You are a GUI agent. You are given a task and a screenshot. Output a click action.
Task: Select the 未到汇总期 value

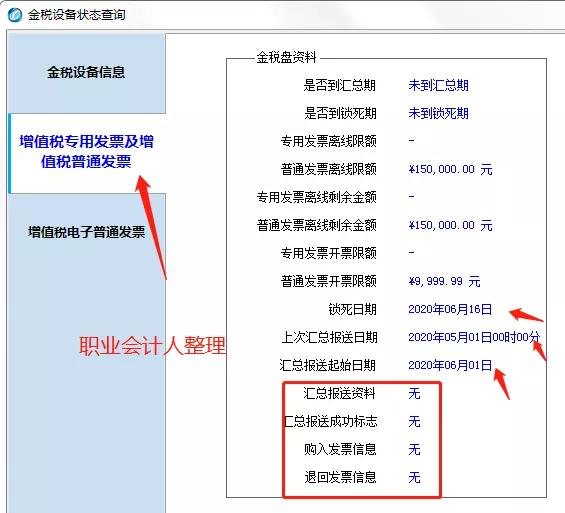(x=438, y=85)
